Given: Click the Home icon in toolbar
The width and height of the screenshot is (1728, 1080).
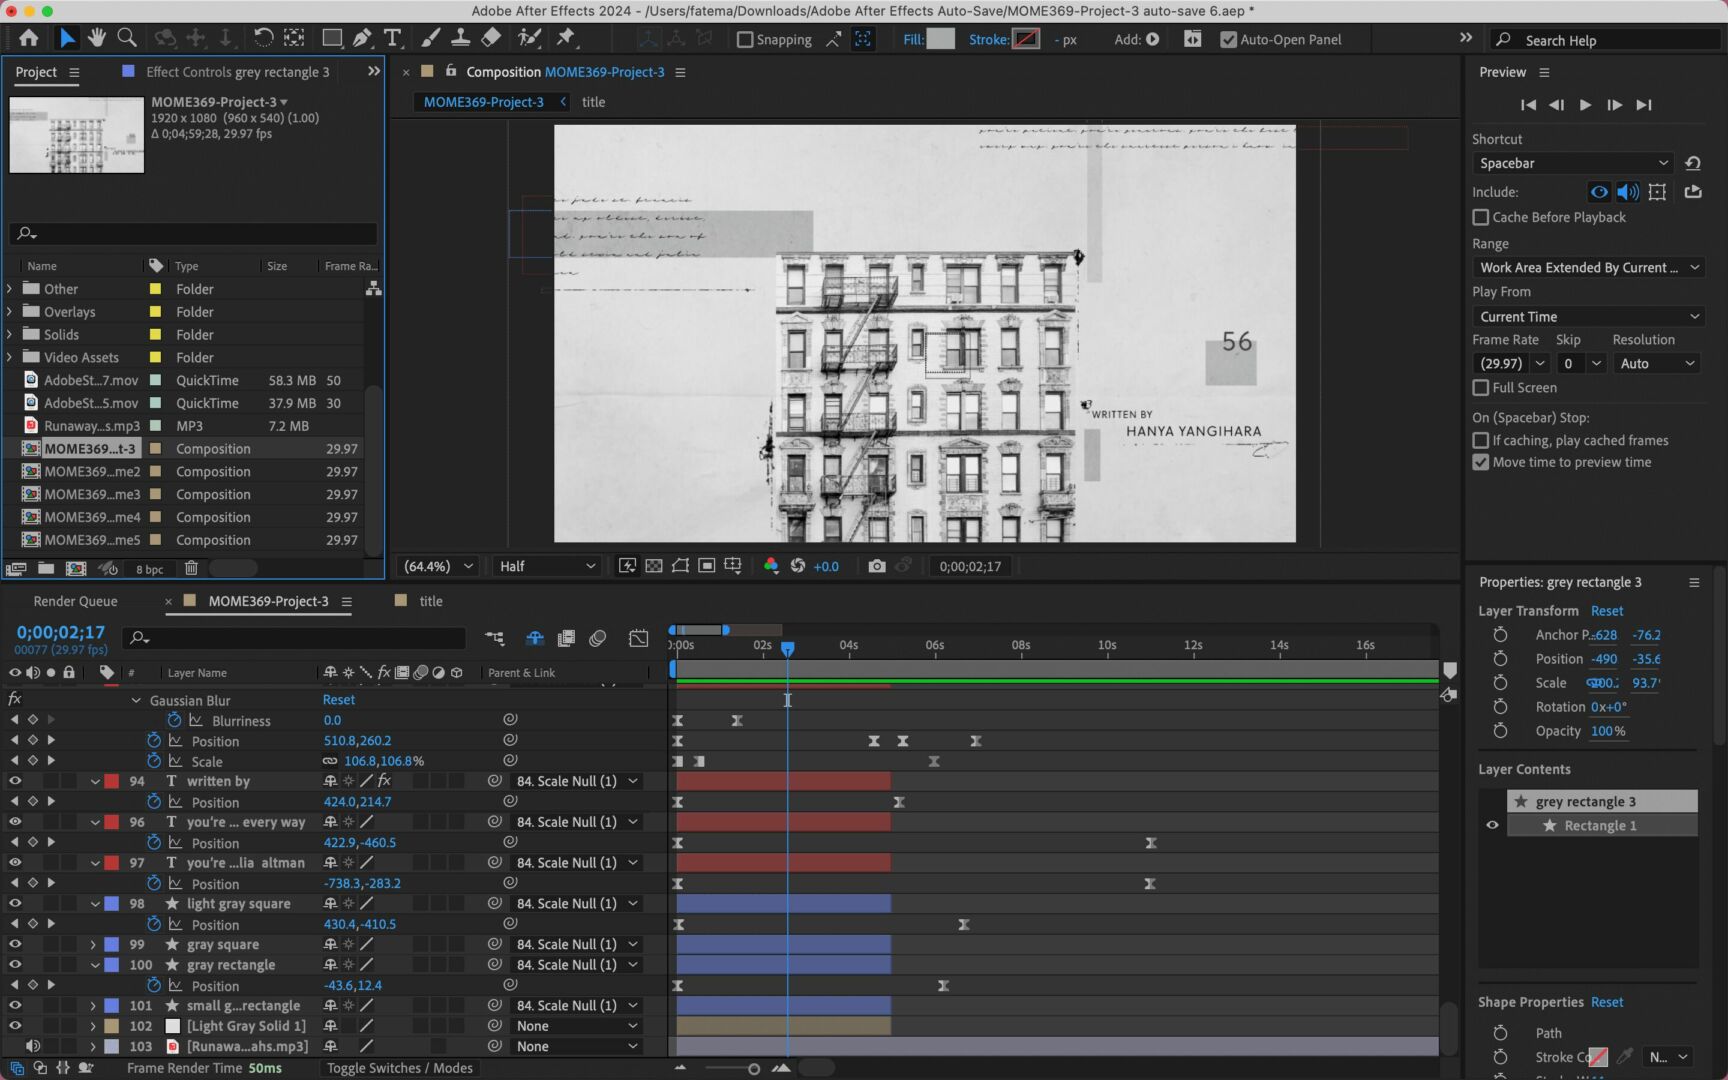Looking at the screenshot, I should click(29, 38).
